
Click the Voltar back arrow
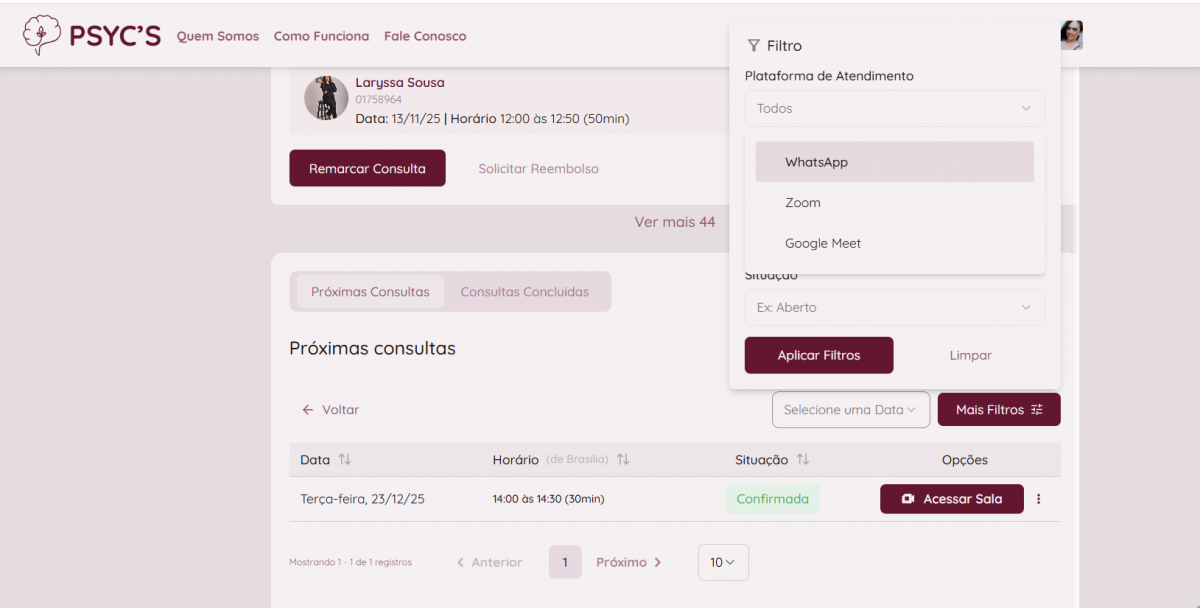(308, 410)
